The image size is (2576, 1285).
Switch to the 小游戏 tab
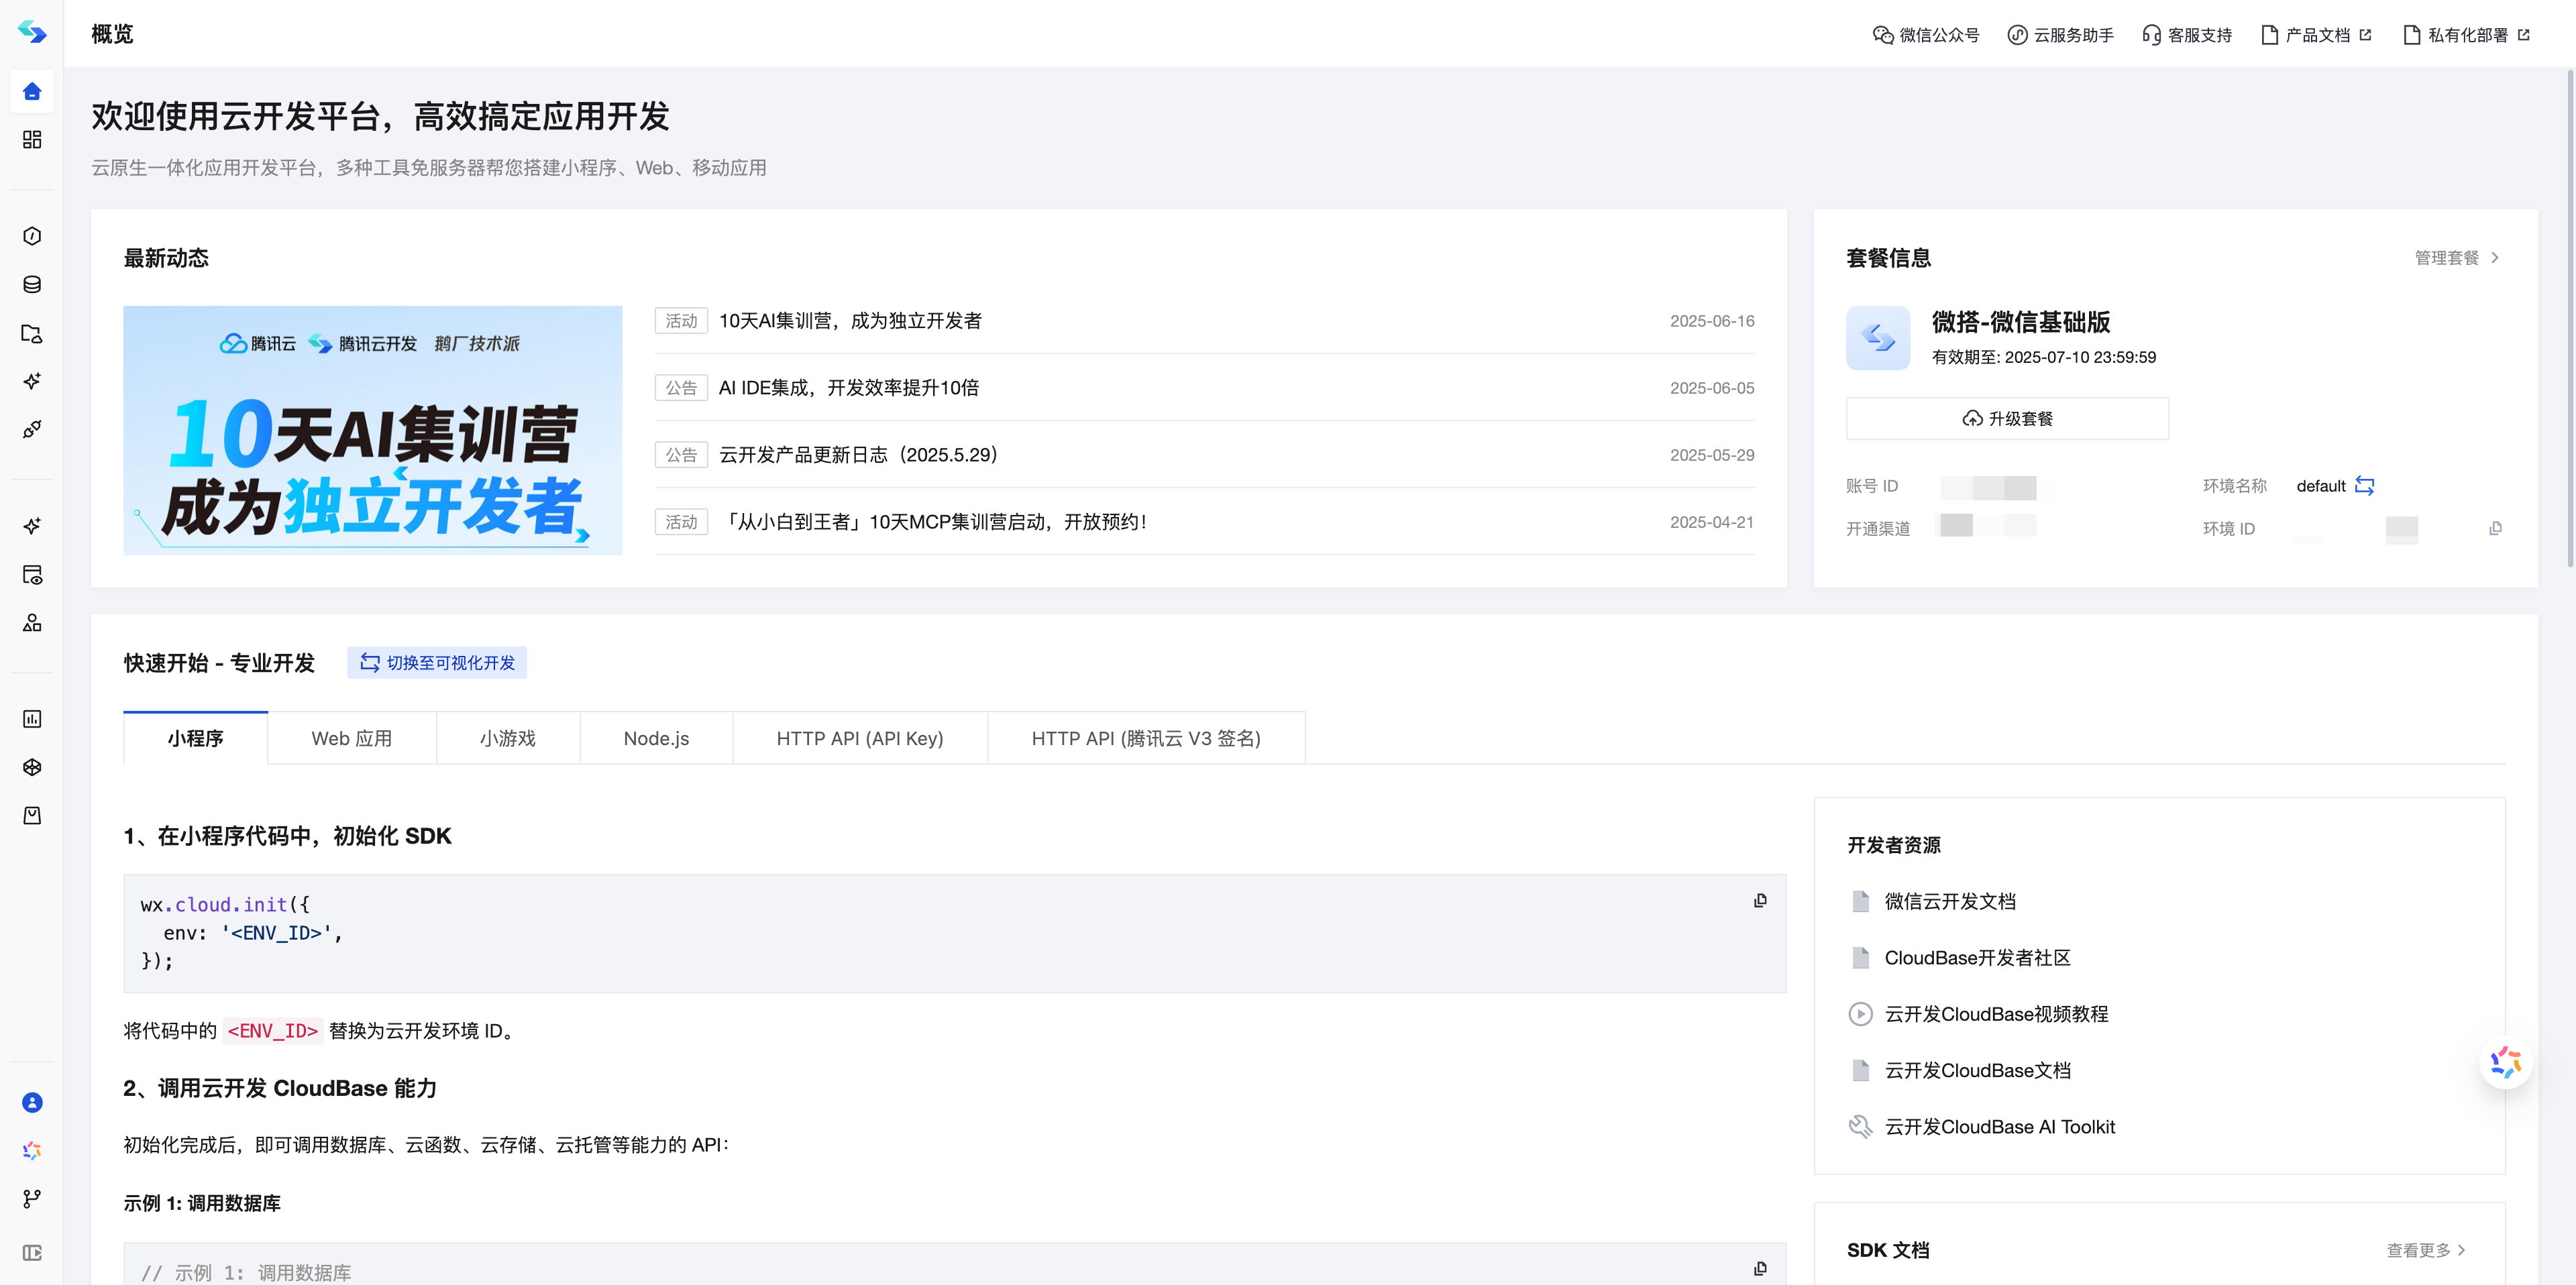[x=508, y=738]
